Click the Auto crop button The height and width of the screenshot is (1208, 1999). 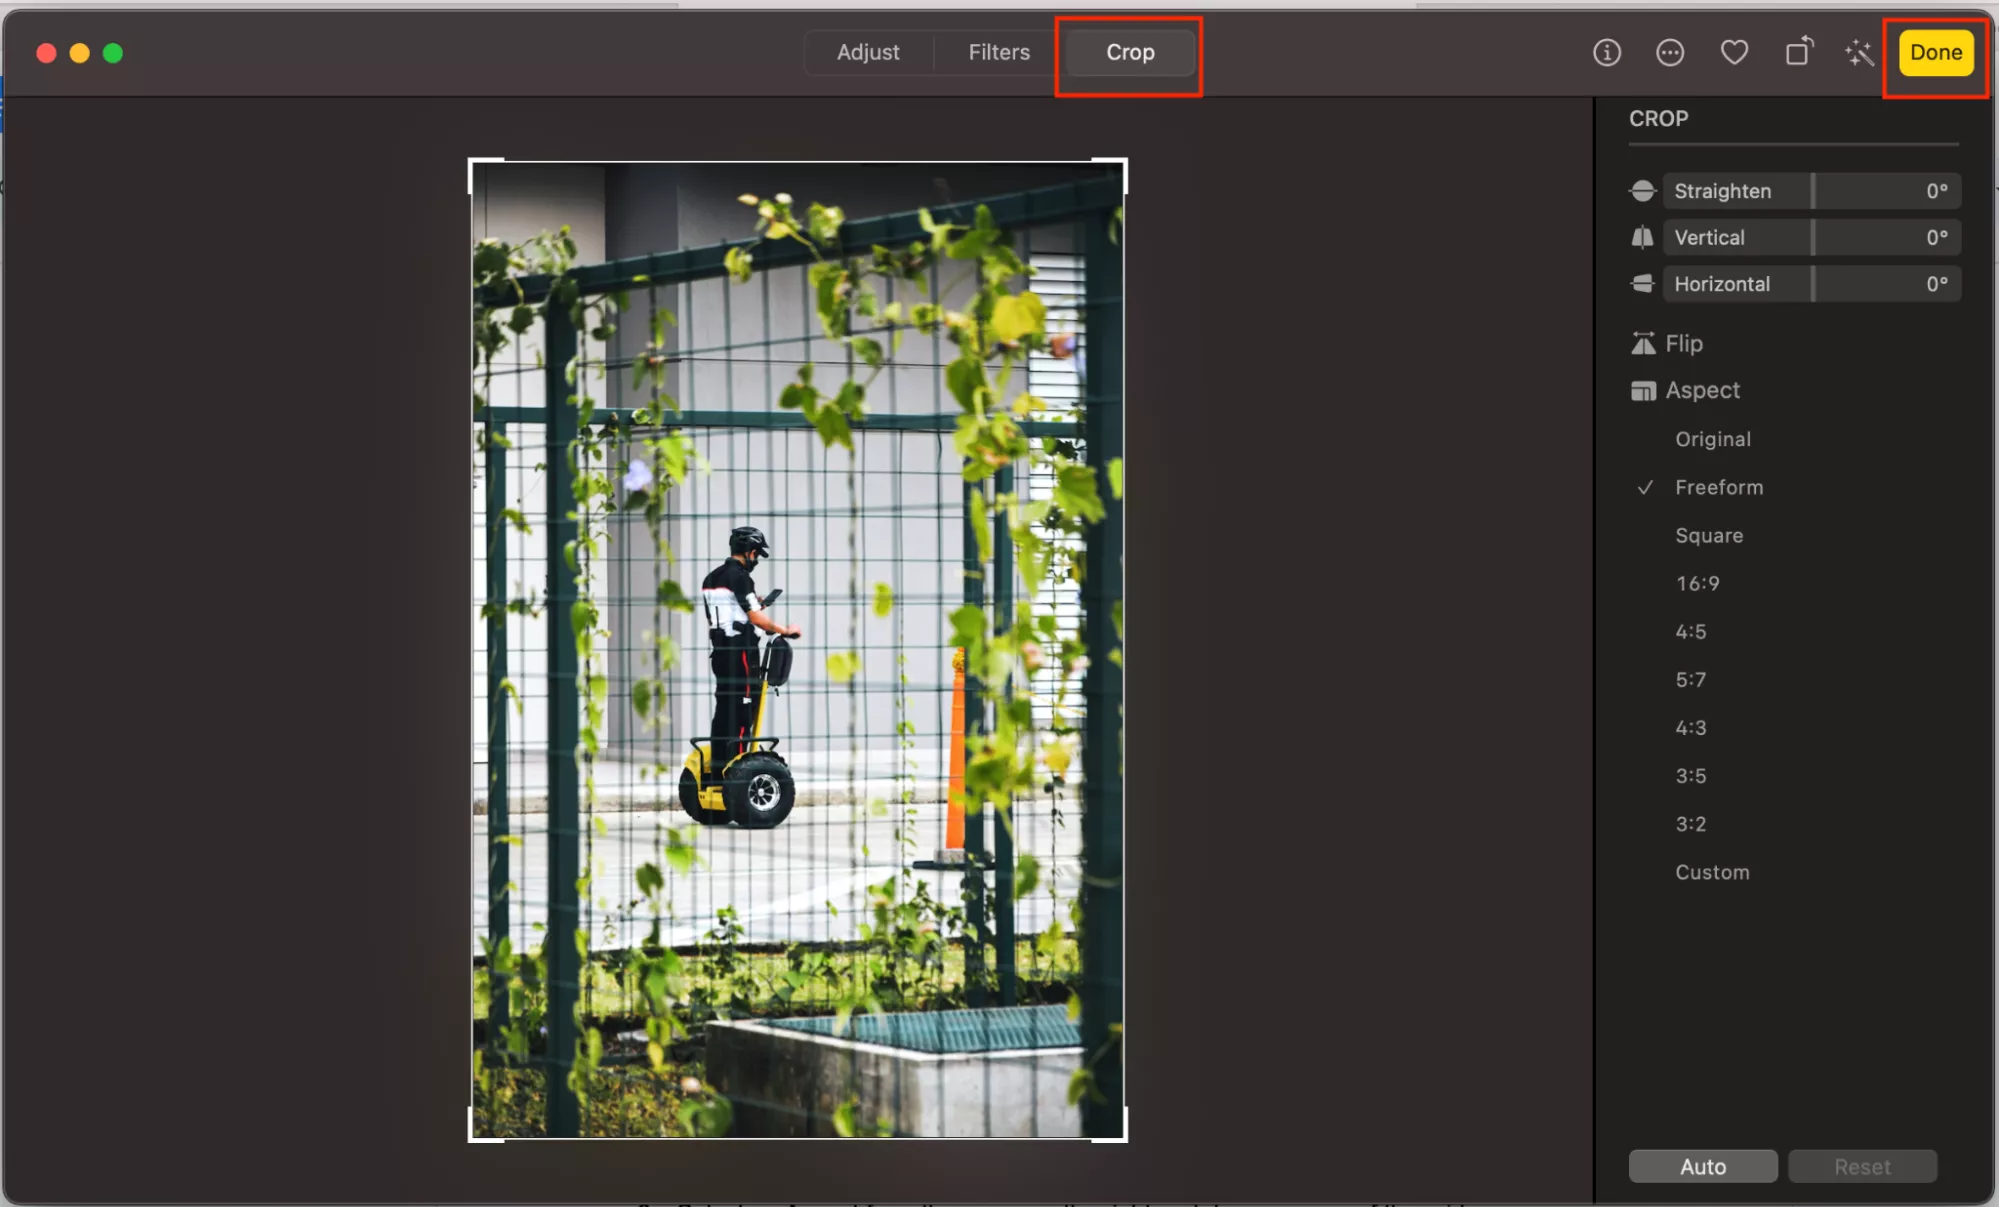(x=1702, y=1166)
